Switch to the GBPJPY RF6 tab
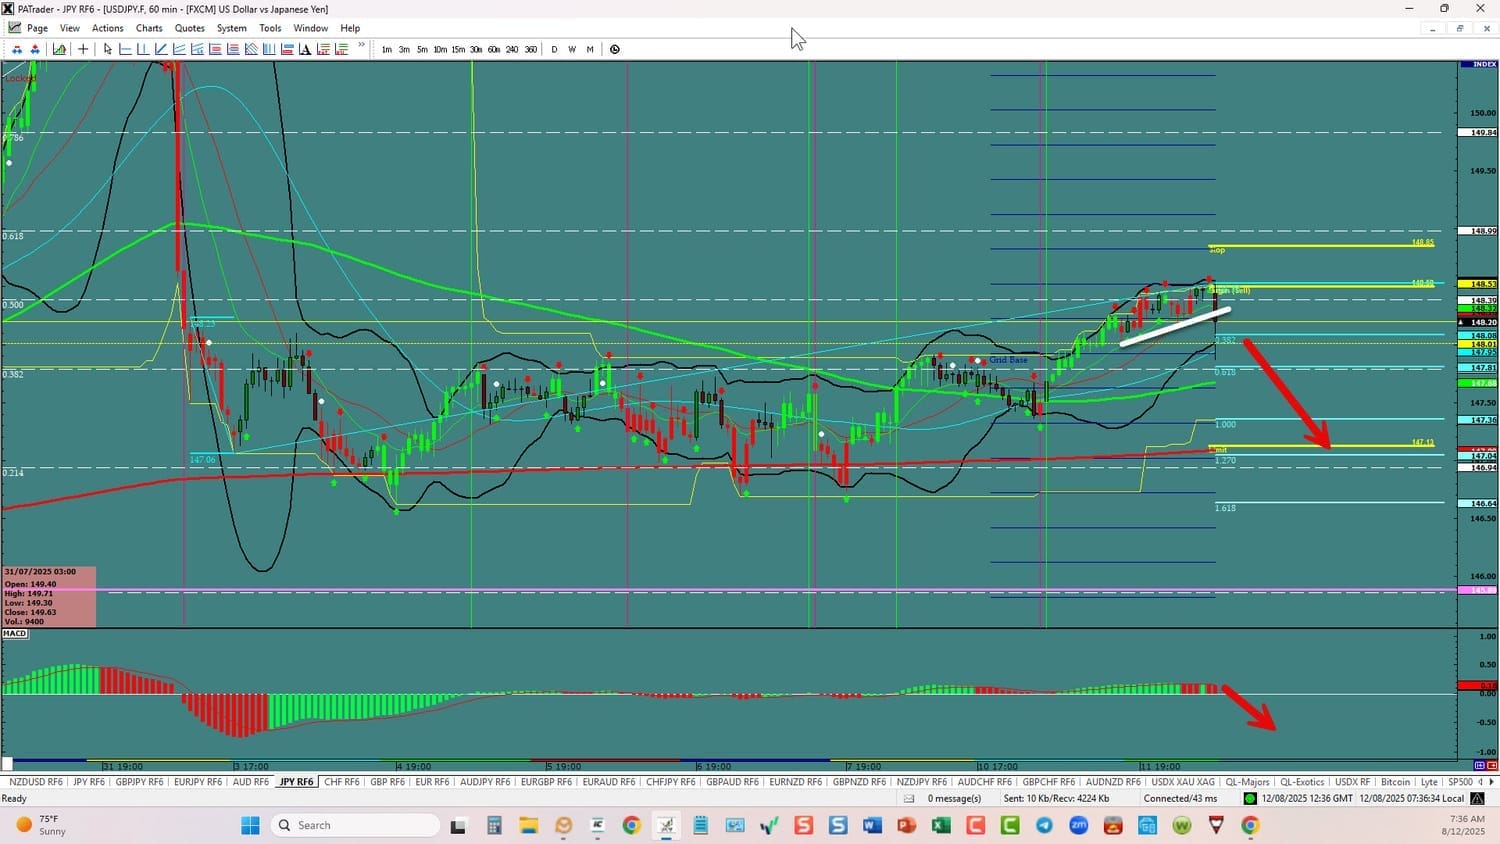This screenshot has height=844, width=1500. 139,782
